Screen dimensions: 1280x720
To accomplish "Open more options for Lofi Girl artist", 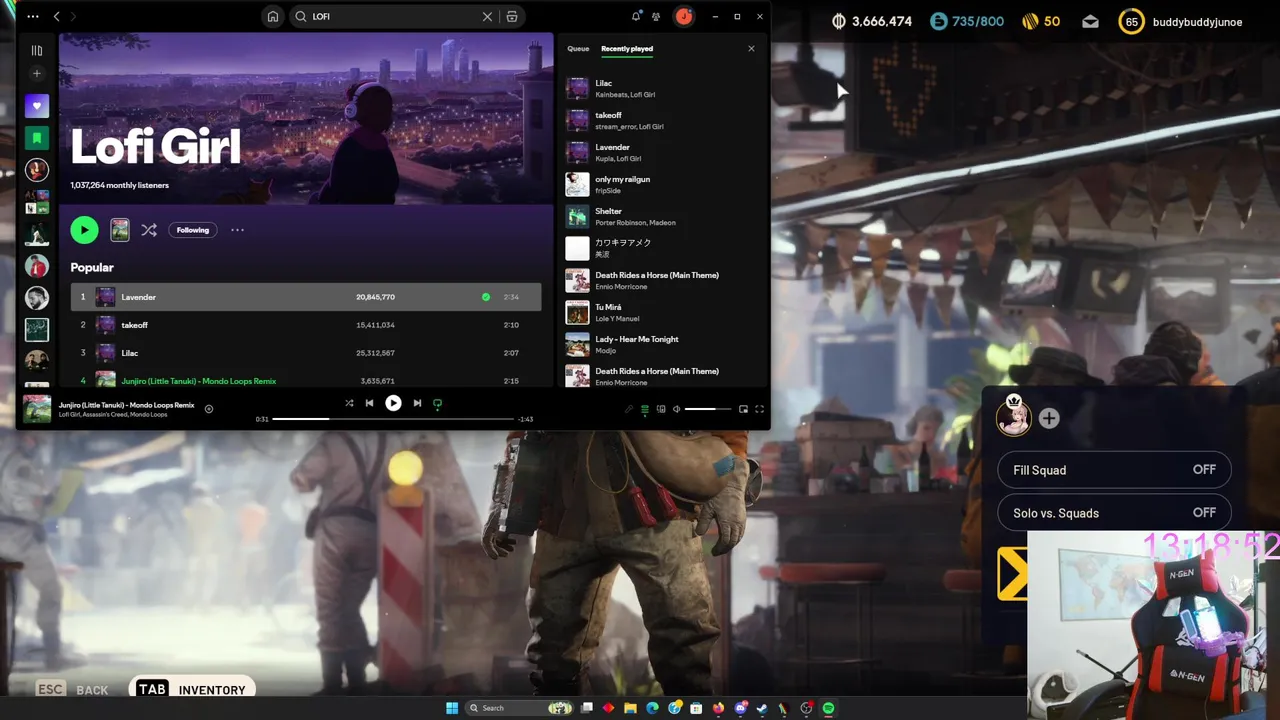I will click(237, 230).
